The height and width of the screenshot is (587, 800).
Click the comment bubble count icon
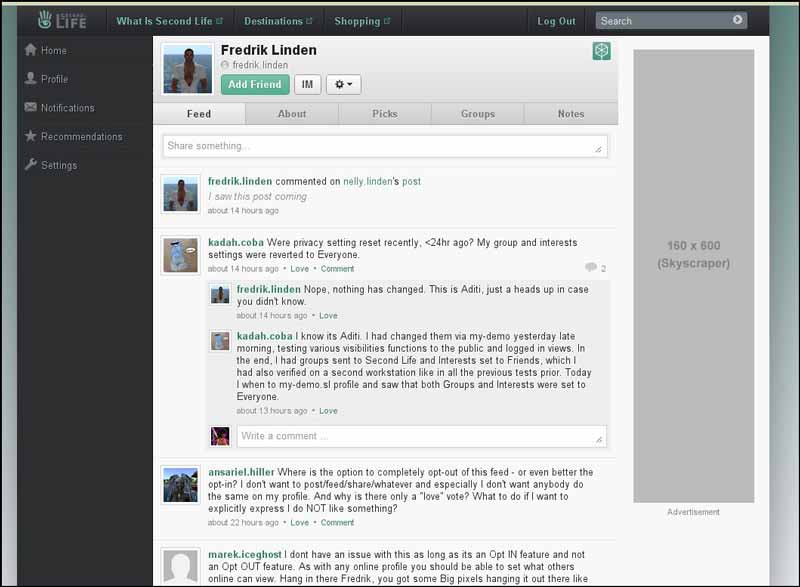tap(592, 268)
